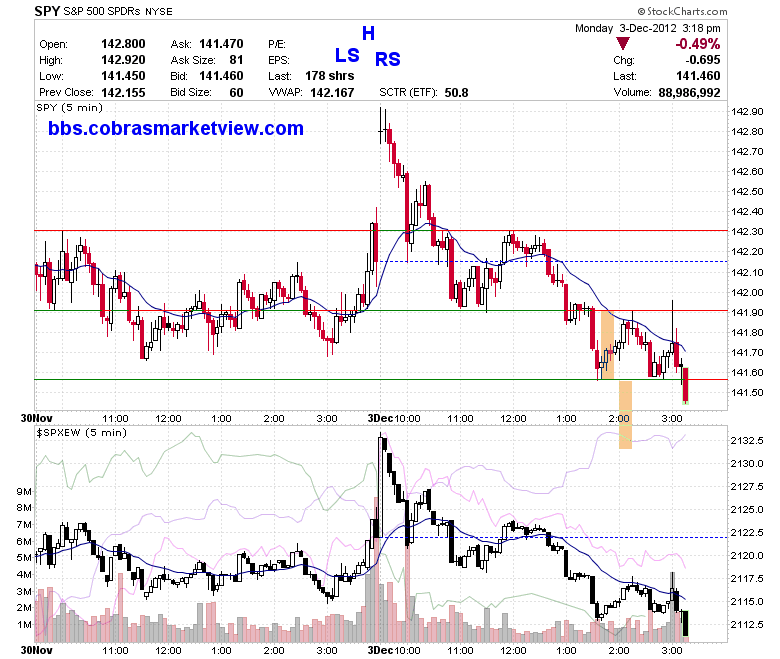Click the VWAP value 142.167

pos(332,93)
